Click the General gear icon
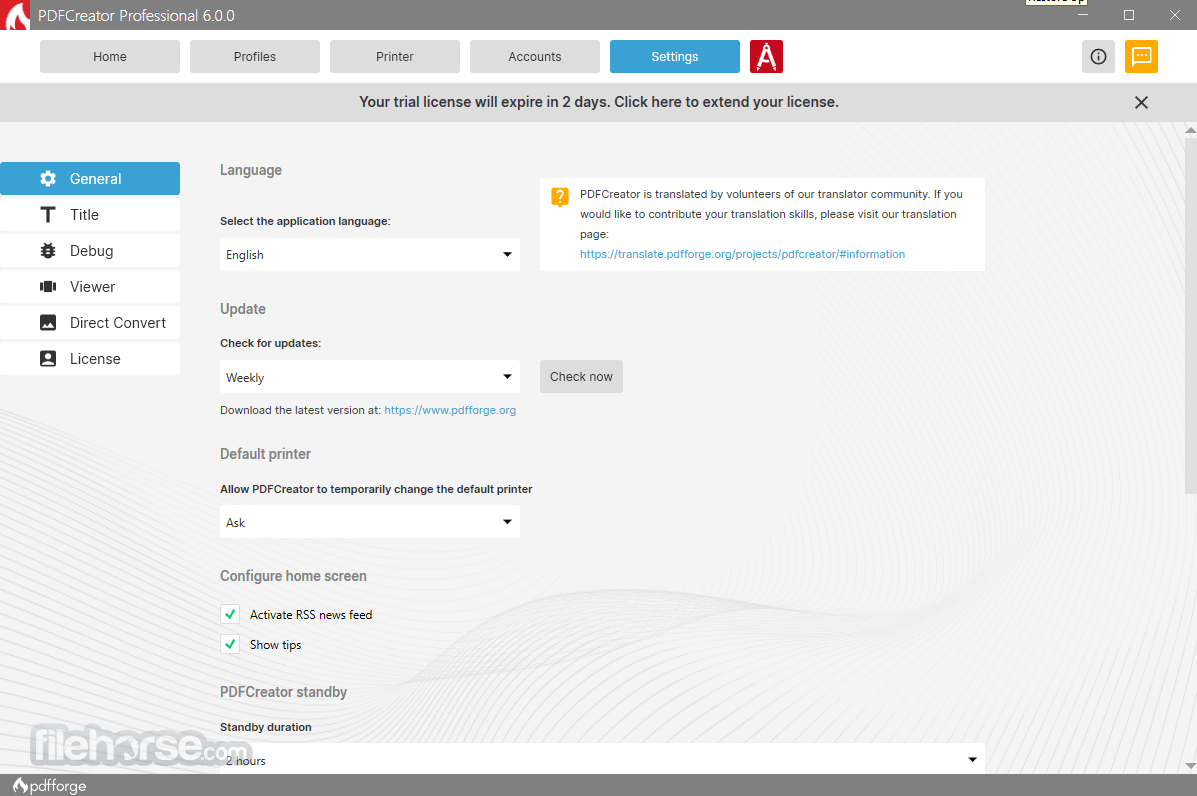1197x796 pixels. point(48,179)
